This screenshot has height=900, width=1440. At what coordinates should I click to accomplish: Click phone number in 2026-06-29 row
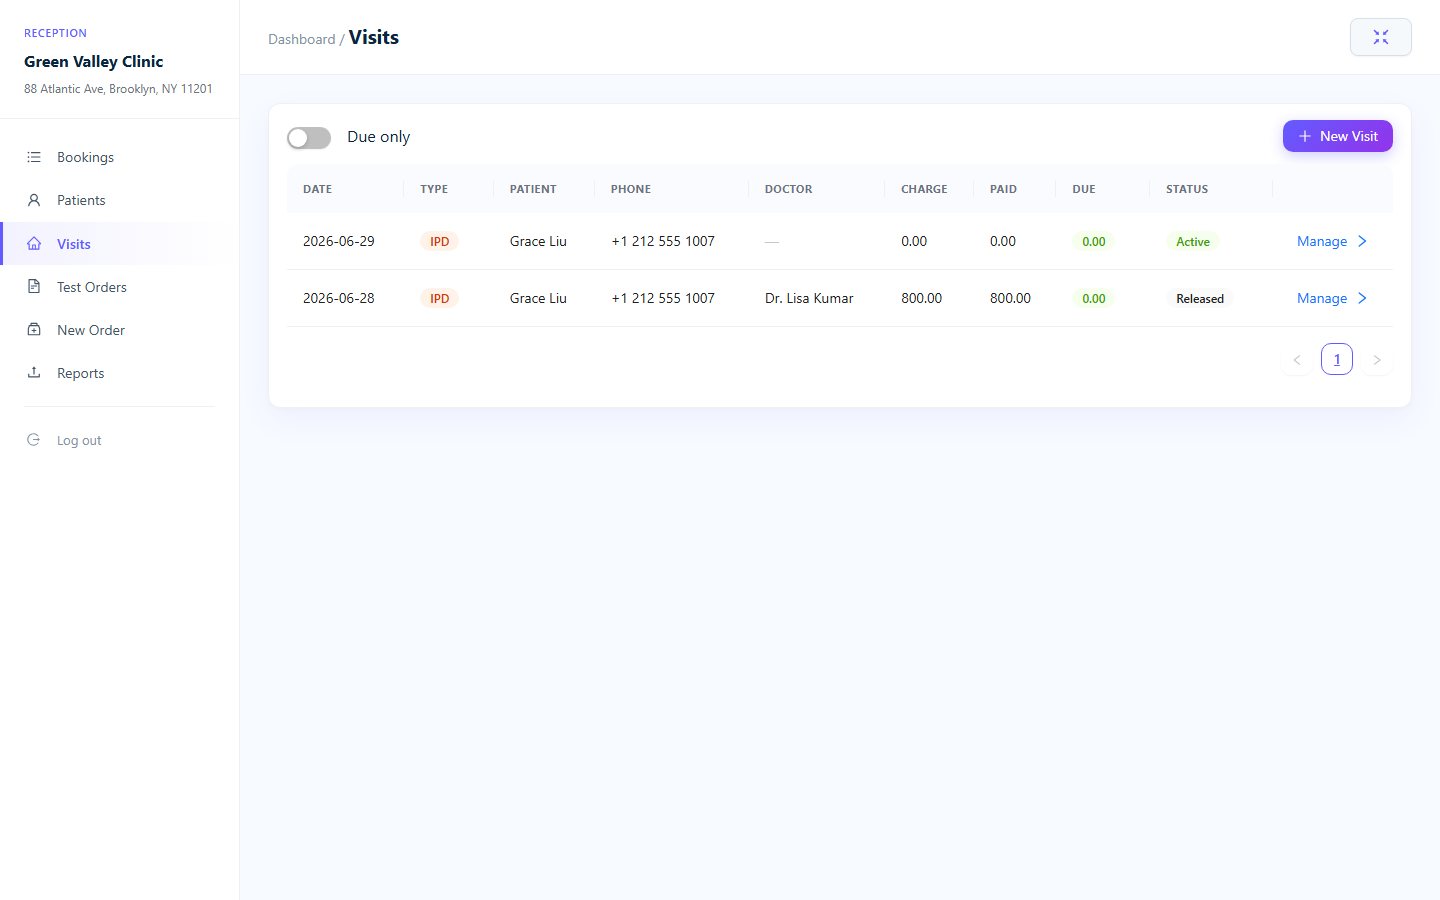(663, 241)
